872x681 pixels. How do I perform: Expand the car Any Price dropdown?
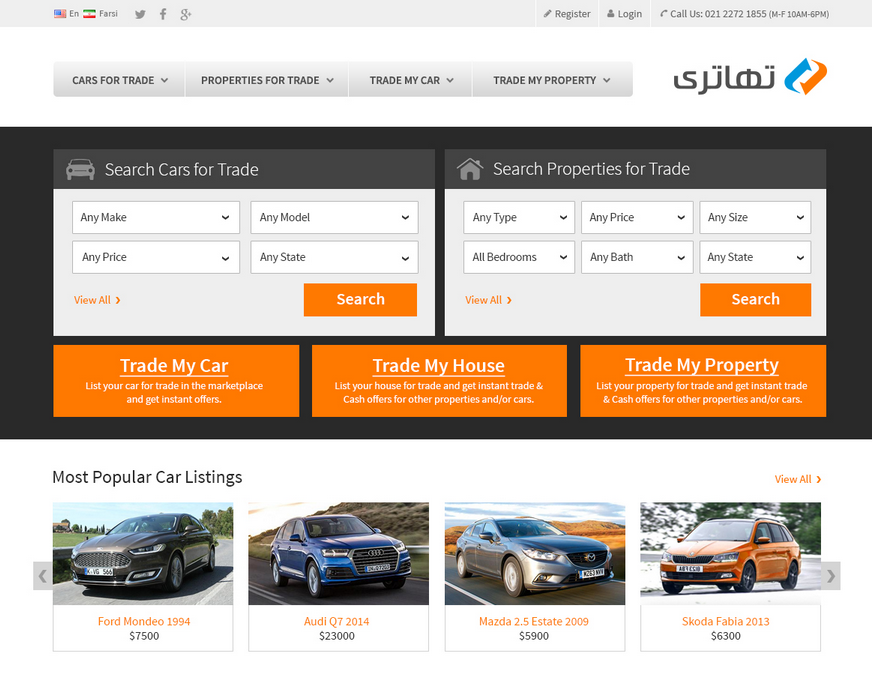point(156,257)
